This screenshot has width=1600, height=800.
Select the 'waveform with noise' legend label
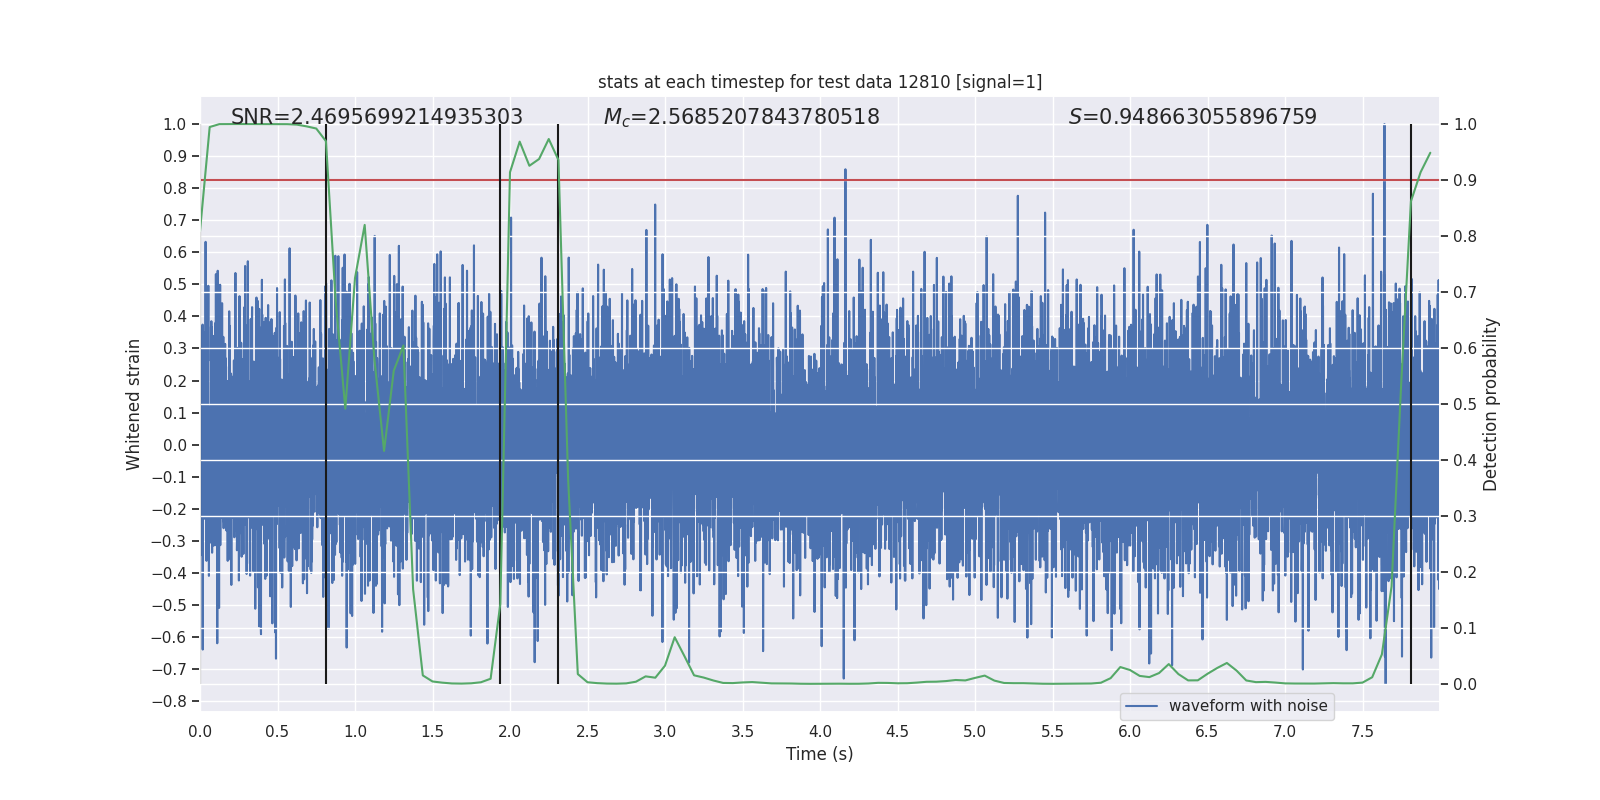[x=1247, y=706]
